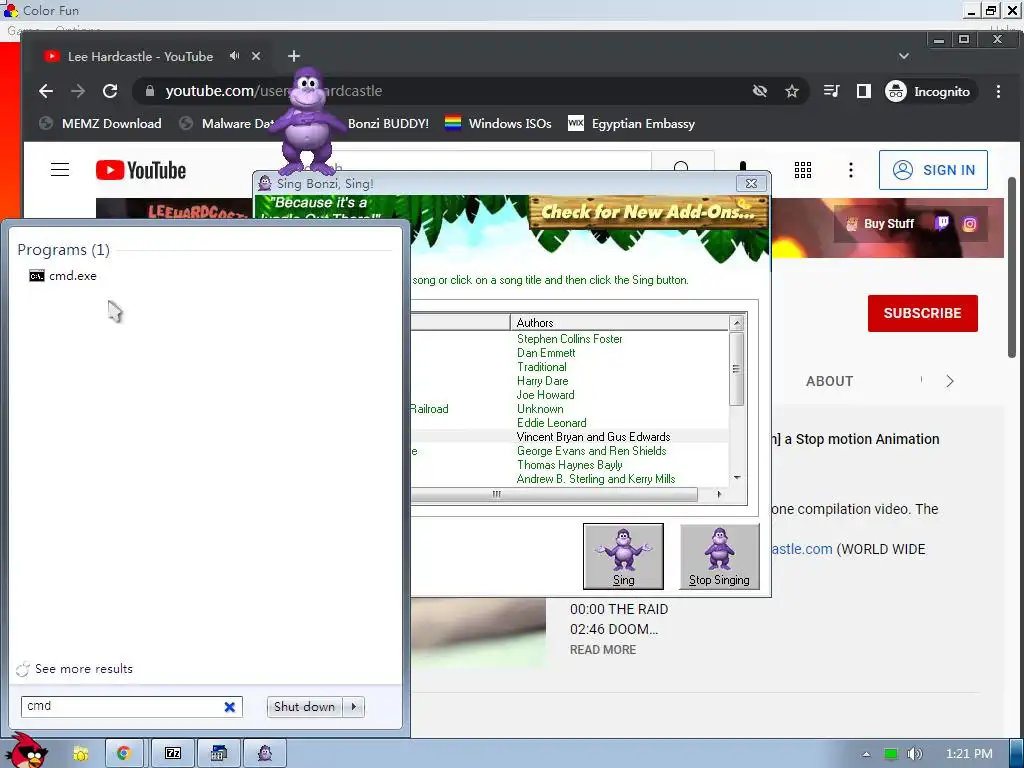Select Andrew B. Sterling and Kerry Mills row
1024x768 pixels.
click(x=569, y=479)
